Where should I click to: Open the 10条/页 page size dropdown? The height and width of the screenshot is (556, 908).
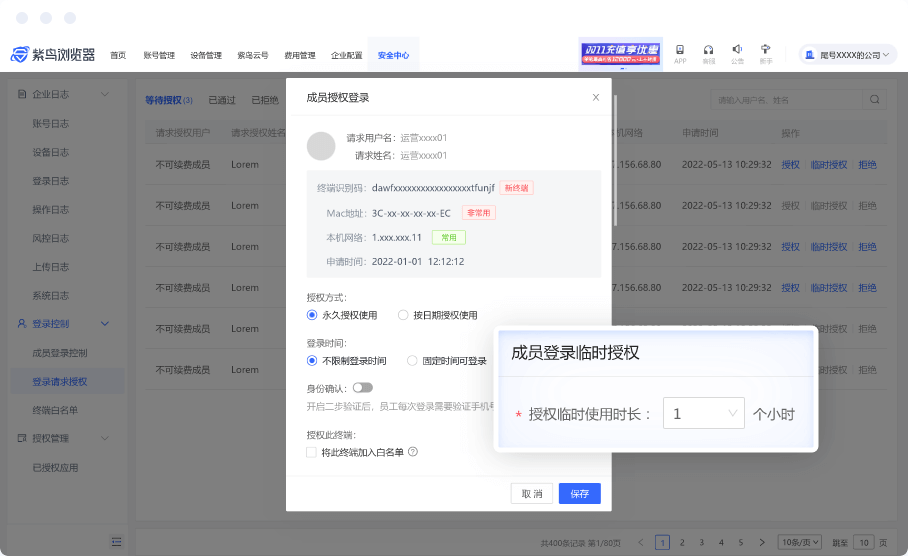tap(800, 543)
